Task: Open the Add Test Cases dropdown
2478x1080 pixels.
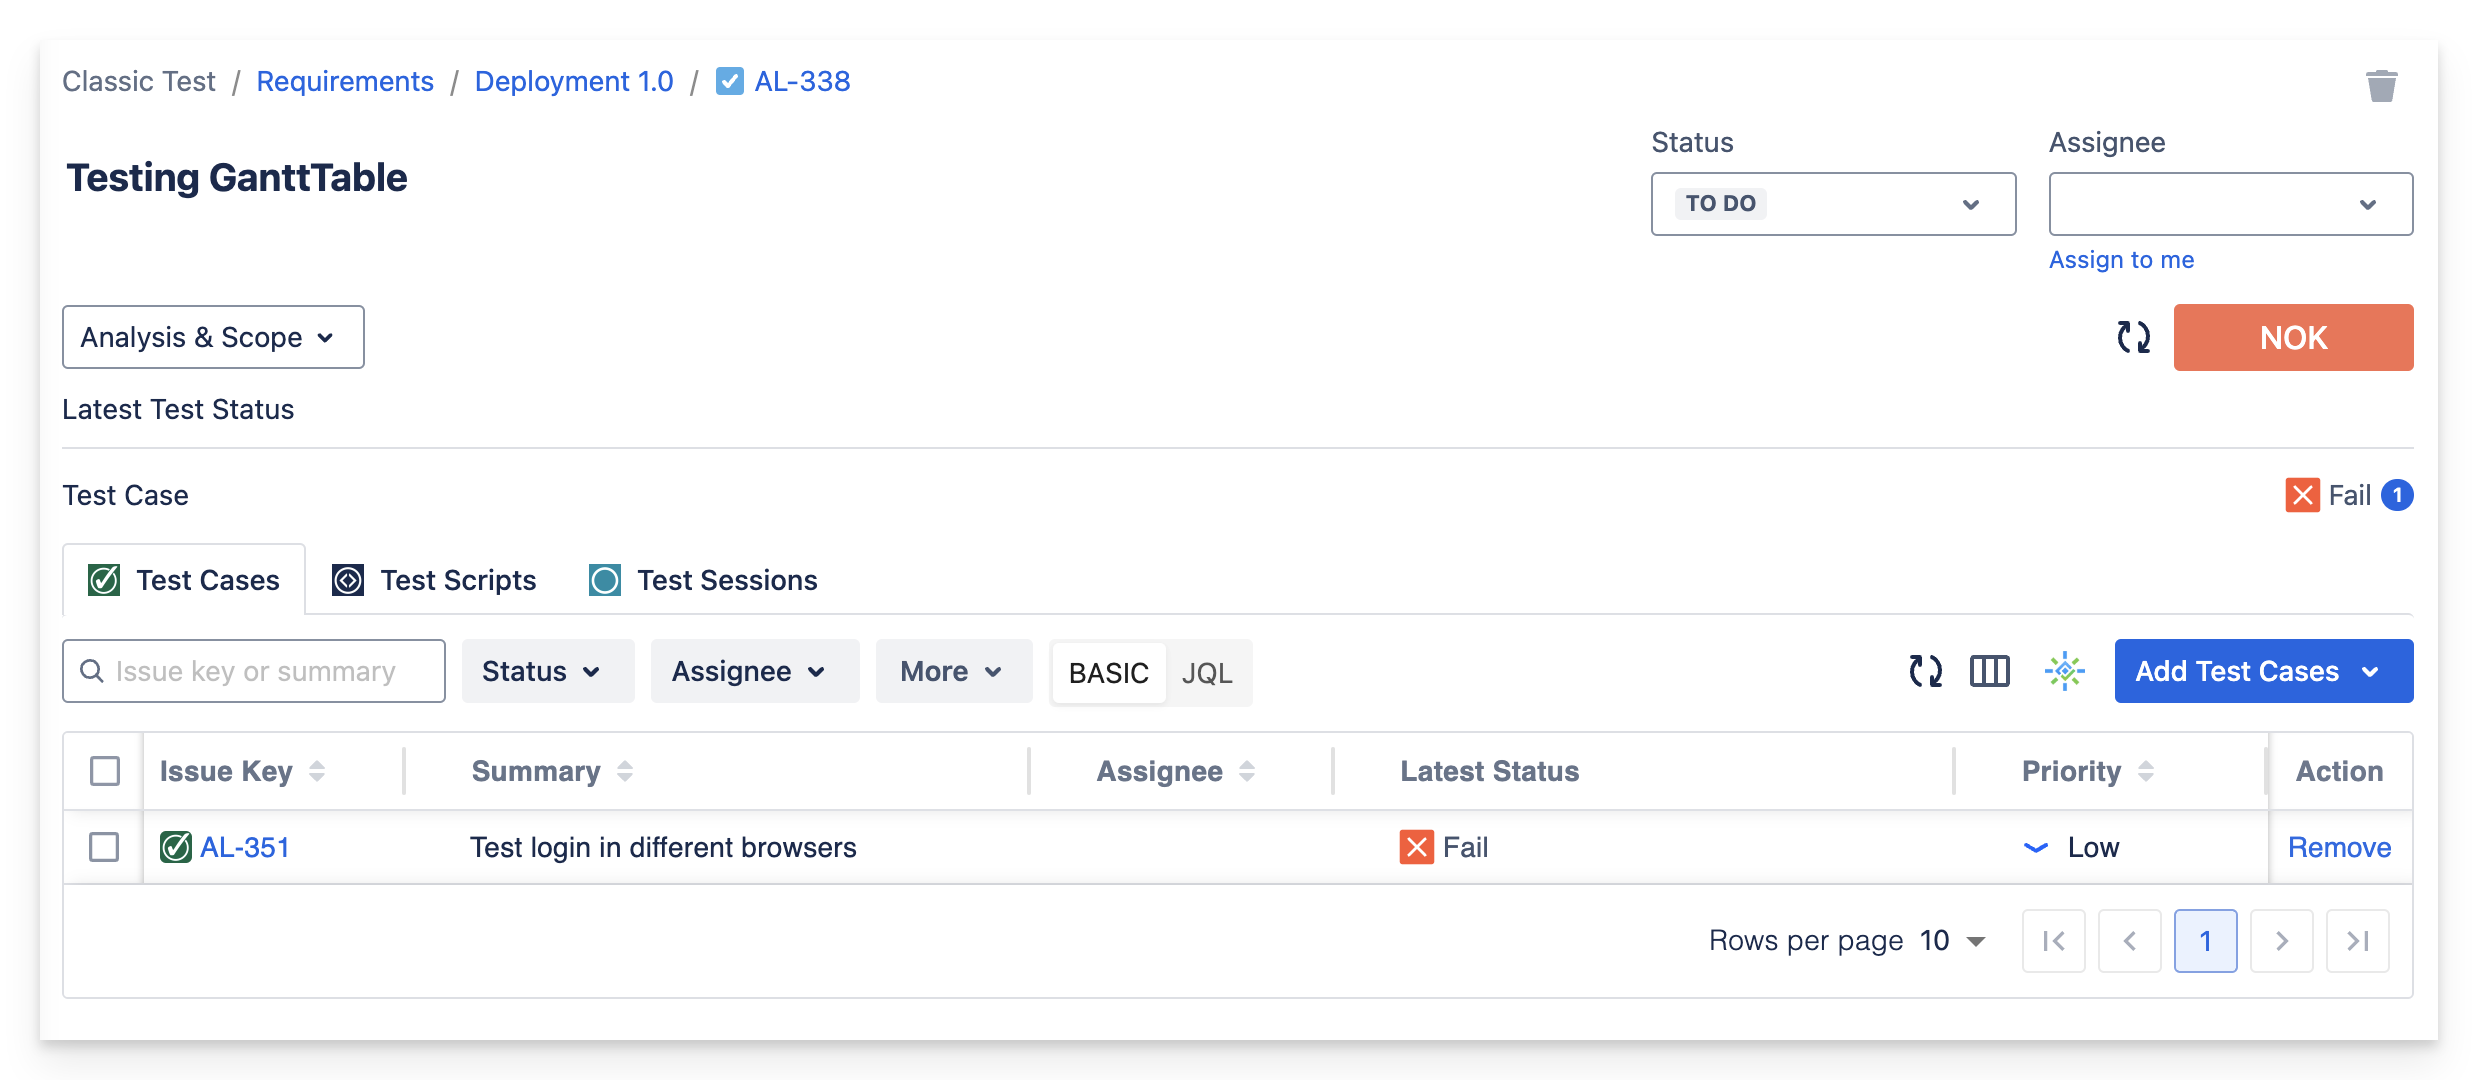Action: click(x=2263, y=671)
